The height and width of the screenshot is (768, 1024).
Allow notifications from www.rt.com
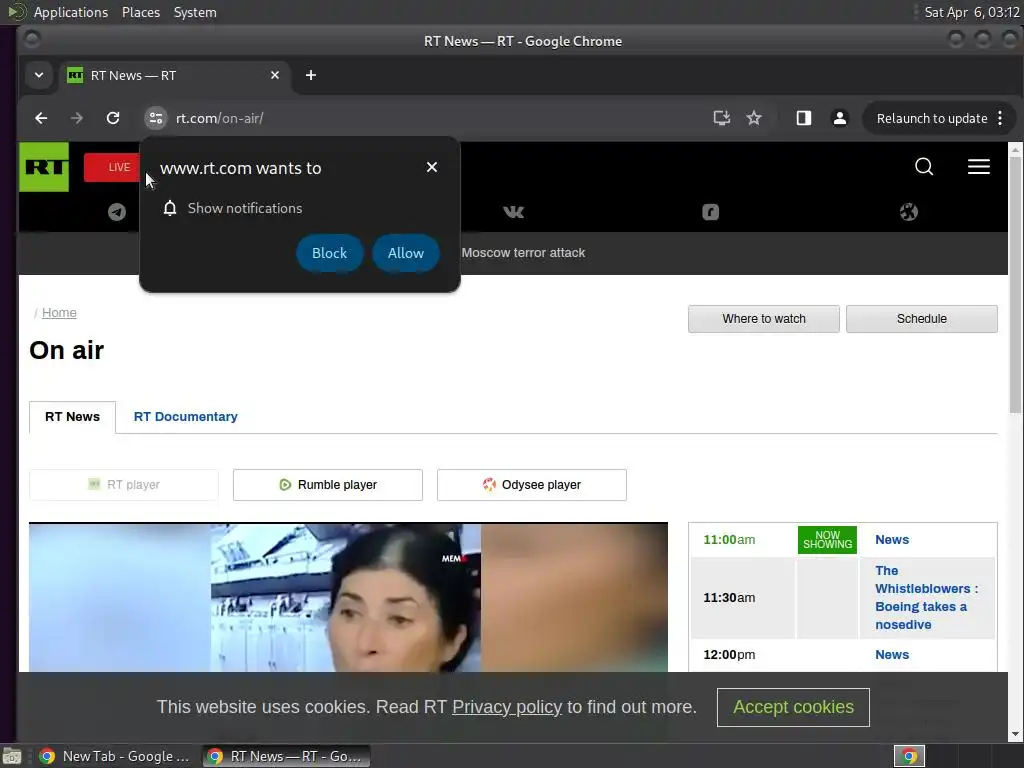point(406,253)
